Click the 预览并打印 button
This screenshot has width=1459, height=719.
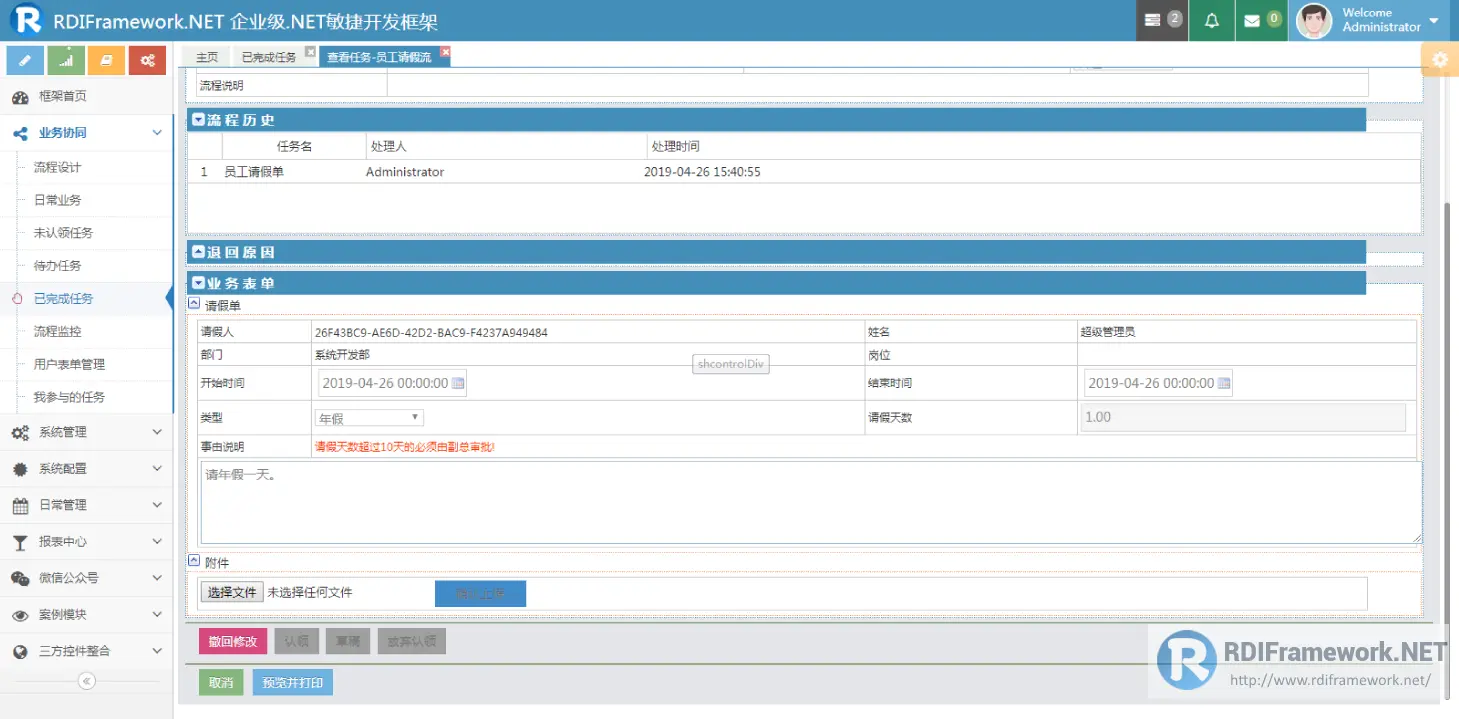(x=293, y=682)
